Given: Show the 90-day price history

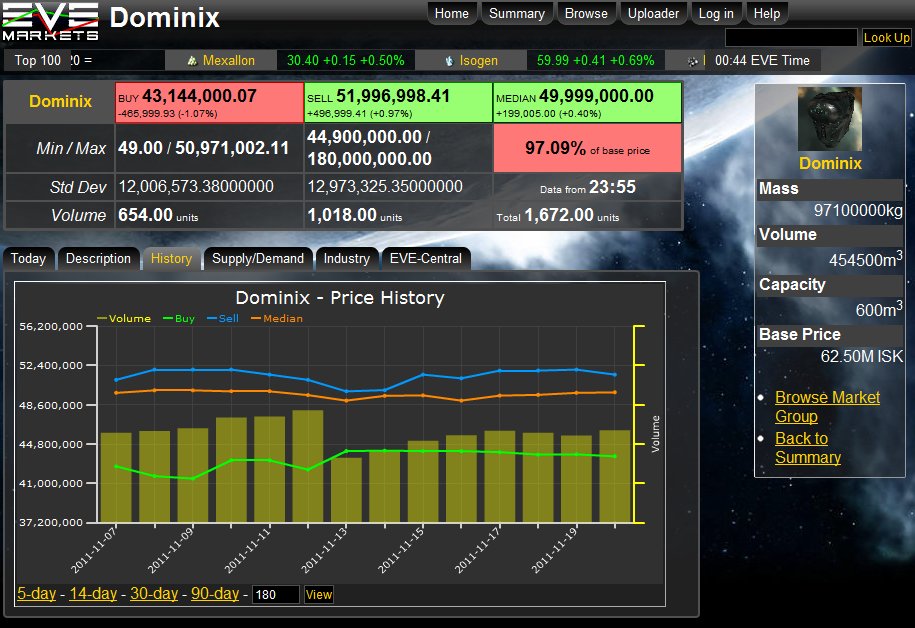Looking at the screenshot, I should pyautogui.click(x=215, y=594).
